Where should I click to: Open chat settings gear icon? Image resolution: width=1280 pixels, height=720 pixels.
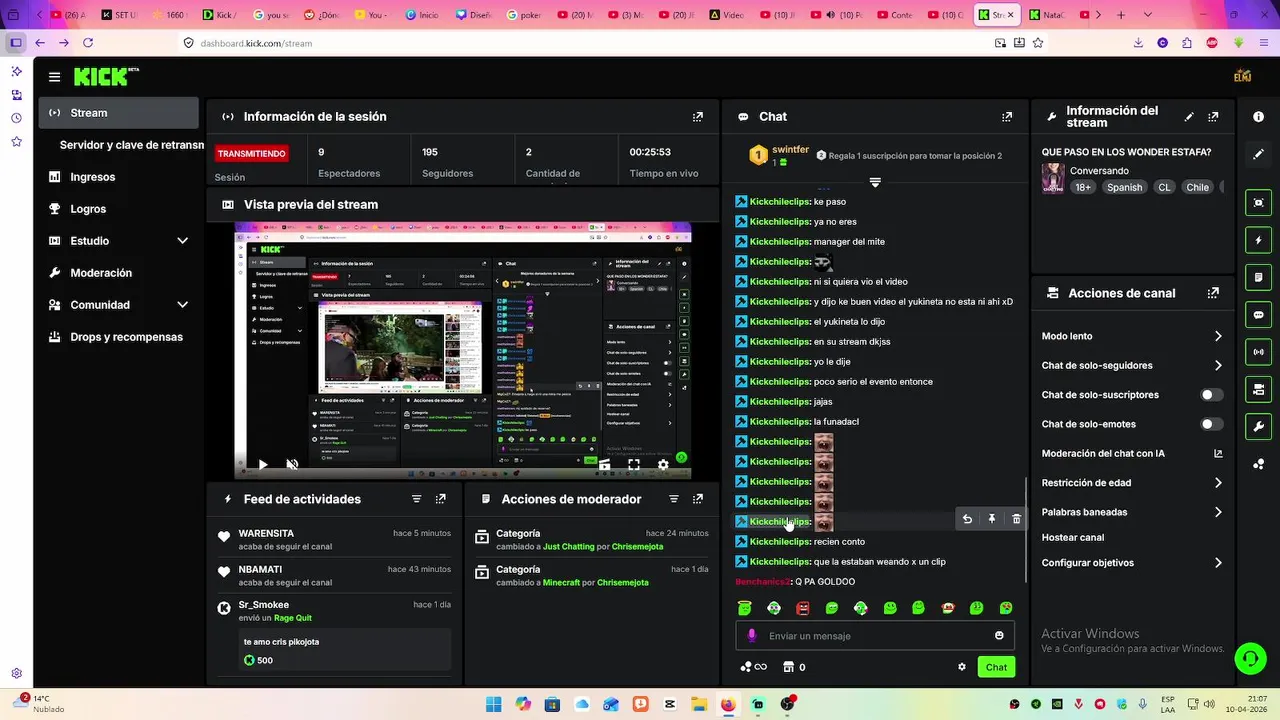pos(962,667)
